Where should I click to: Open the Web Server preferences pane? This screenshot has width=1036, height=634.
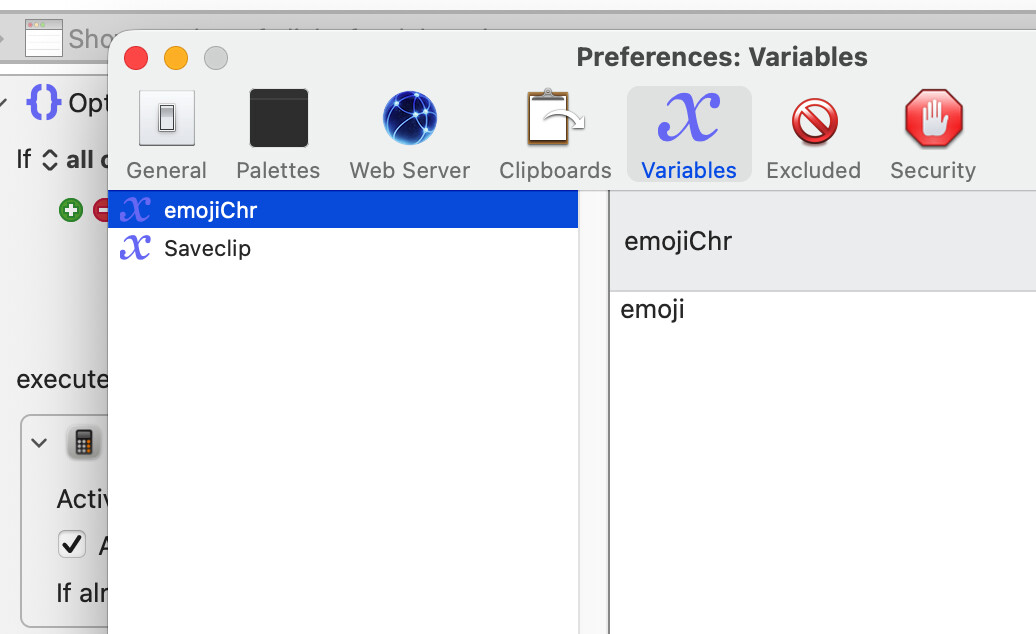pyautogui.click(x=409, y=134)
